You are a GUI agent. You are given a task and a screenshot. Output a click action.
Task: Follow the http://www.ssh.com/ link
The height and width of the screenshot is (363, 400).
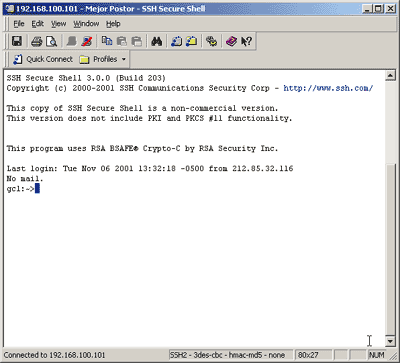[328, 88]
